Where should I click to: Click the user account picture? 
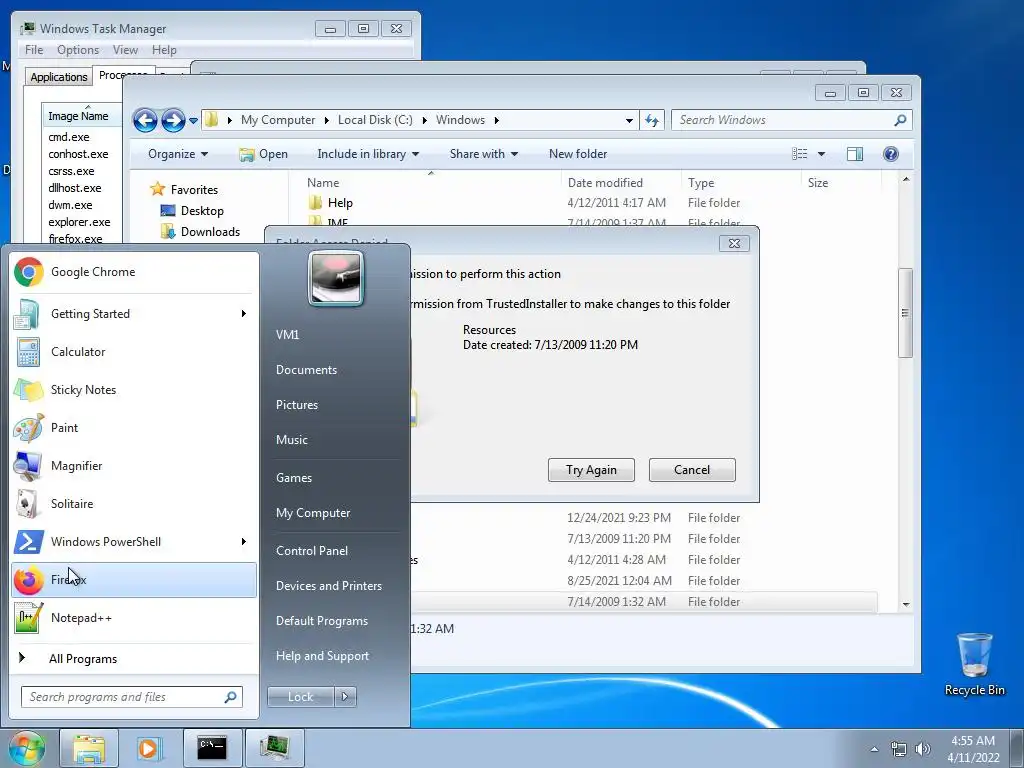pyautogui.click(x=336, y=279)
